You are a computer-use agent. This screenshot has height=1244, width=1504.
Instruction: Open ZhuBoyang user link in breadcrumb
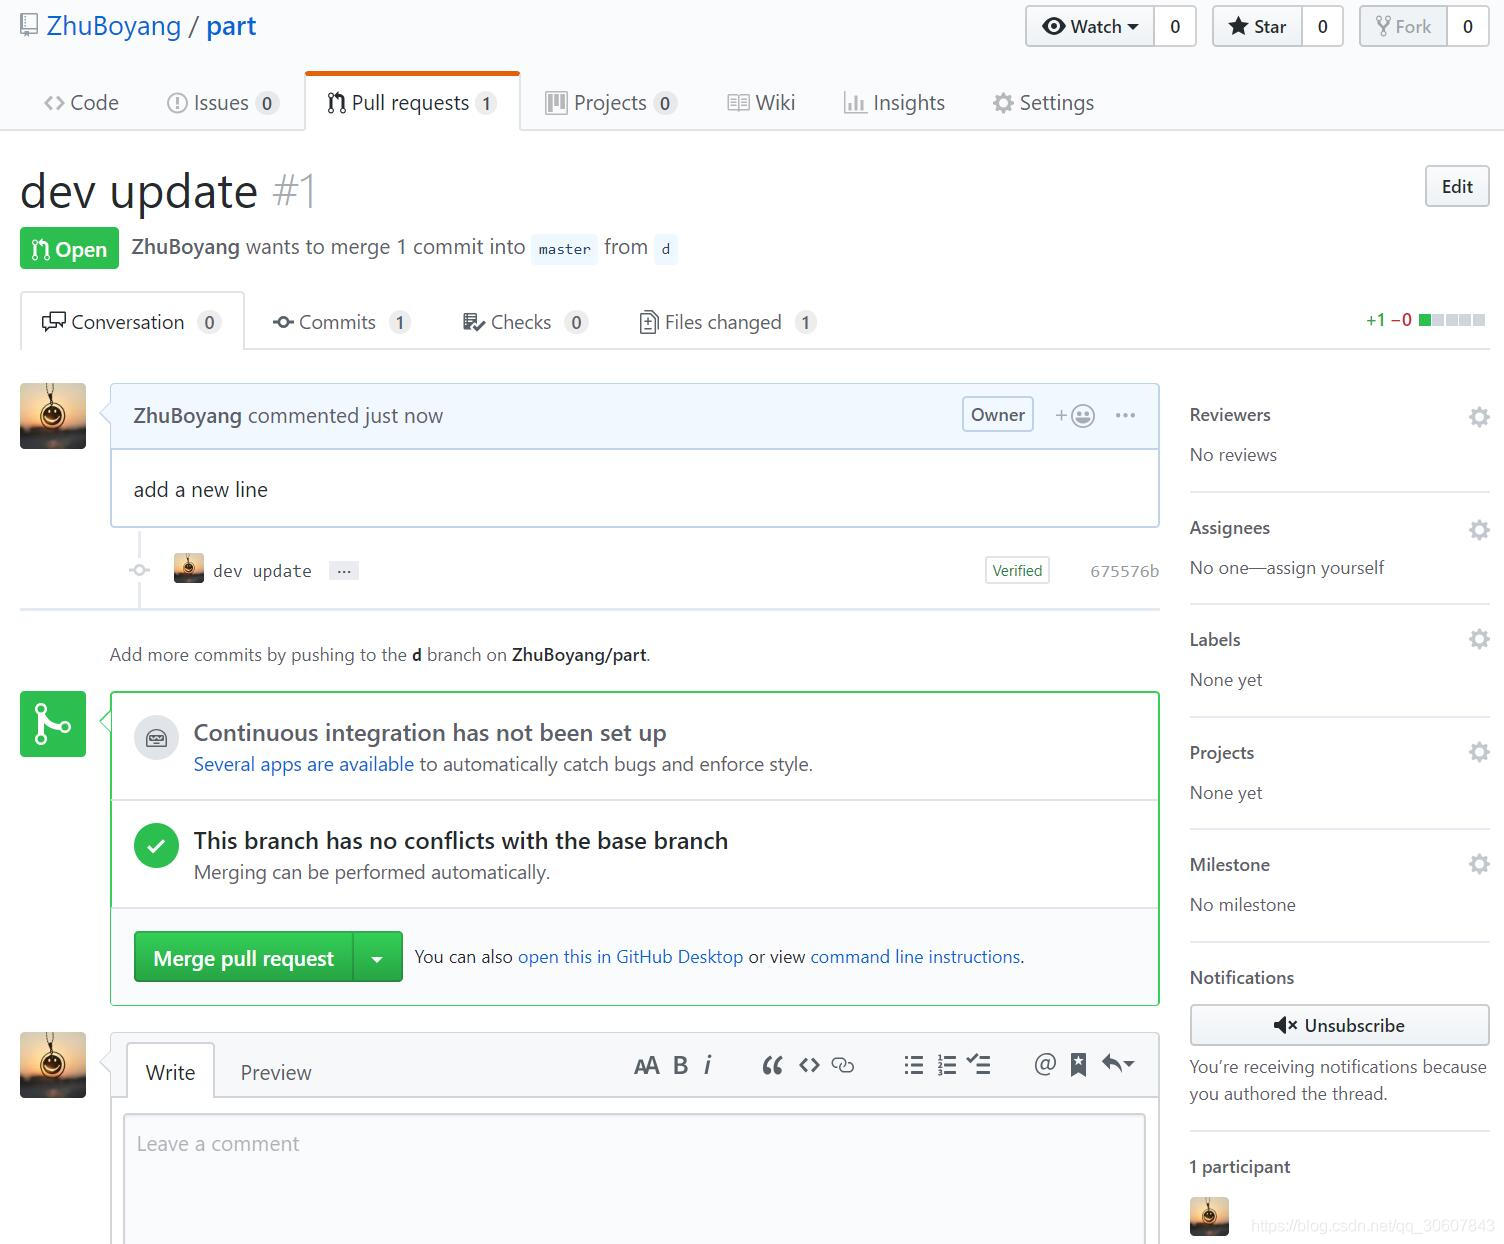114,26
